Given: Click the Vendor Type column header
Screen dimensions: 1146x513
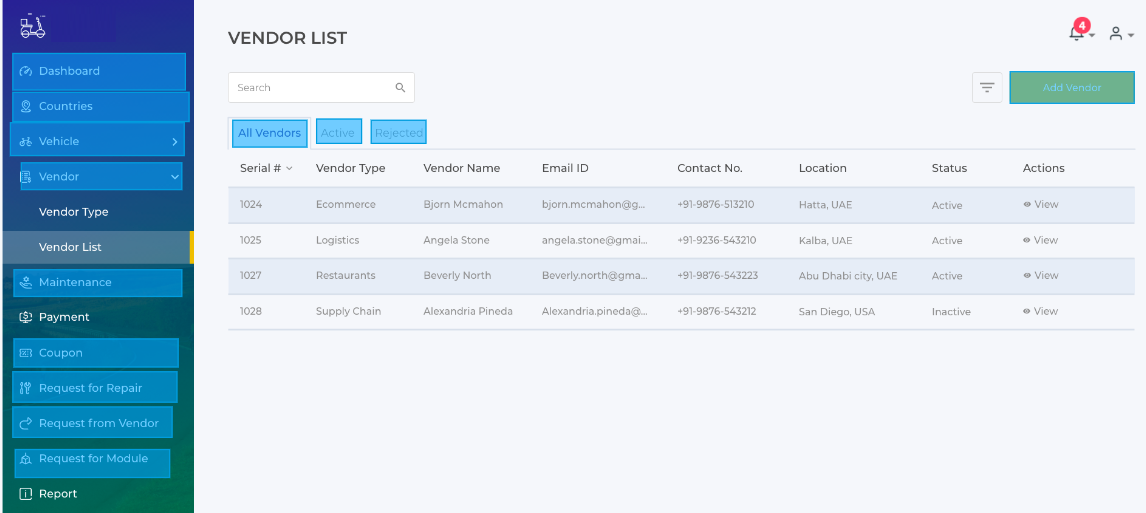Looking at the screenshot, I should tap(350, 168).
